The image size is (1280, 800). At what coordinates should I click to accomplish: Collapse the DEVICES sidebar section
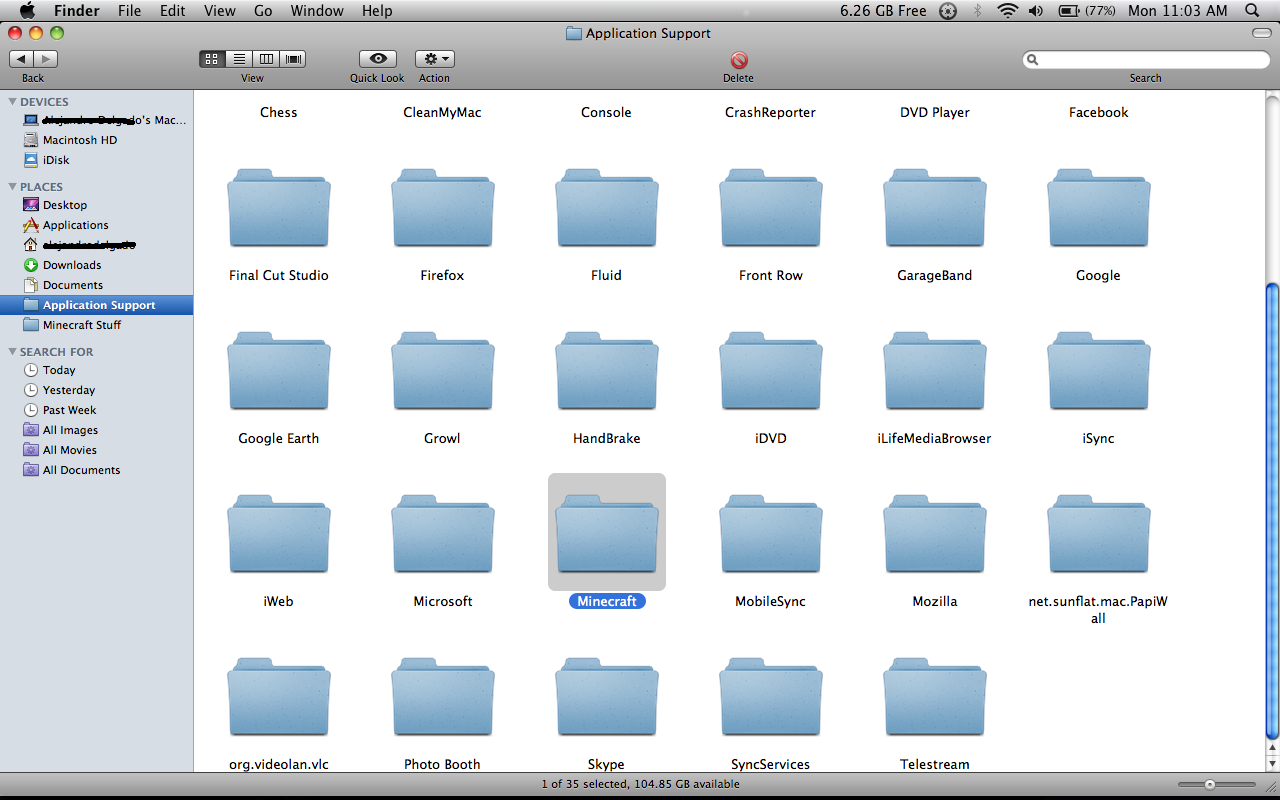tap(12, 102)
